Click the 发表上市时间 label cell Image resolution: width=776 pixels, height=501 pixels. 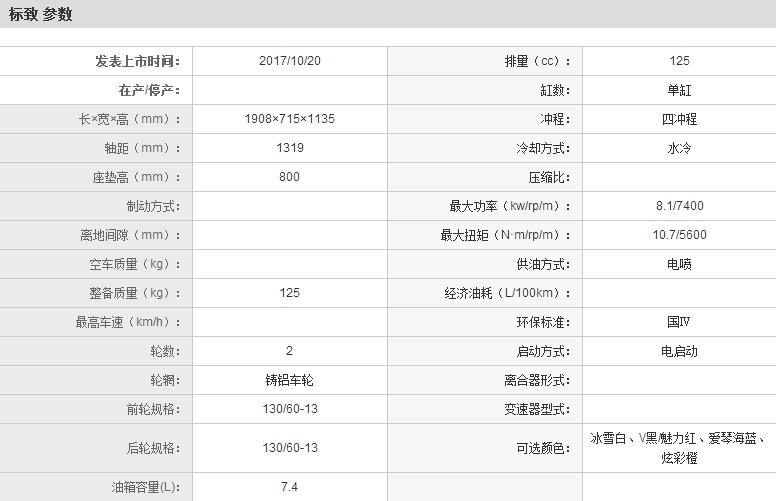click(x=138, y=61)
